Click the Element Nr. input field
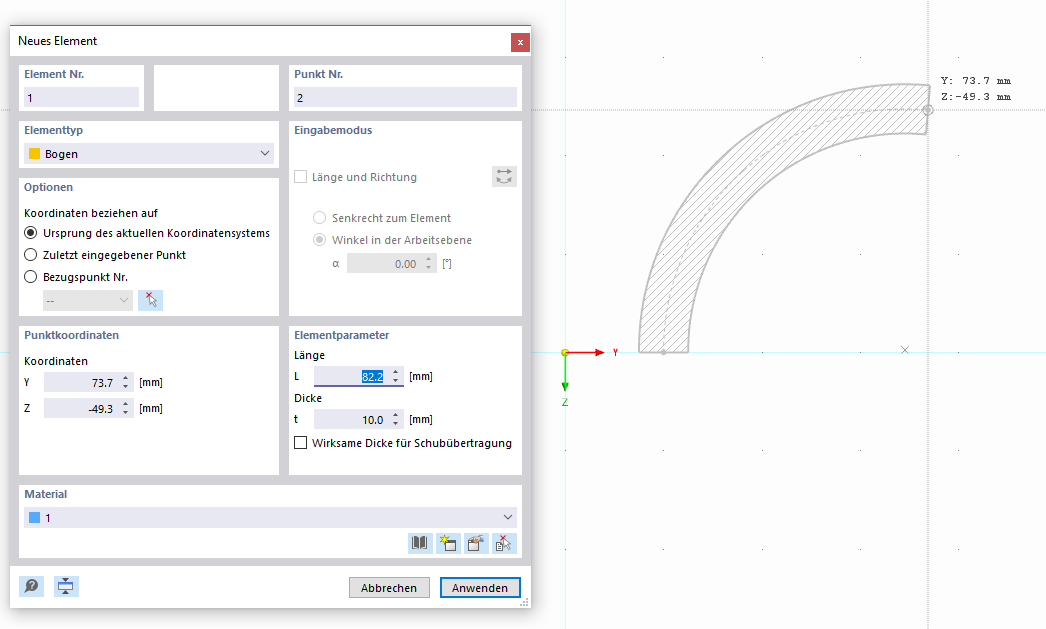The image size is (1046, 629). [x=81, y=97]
